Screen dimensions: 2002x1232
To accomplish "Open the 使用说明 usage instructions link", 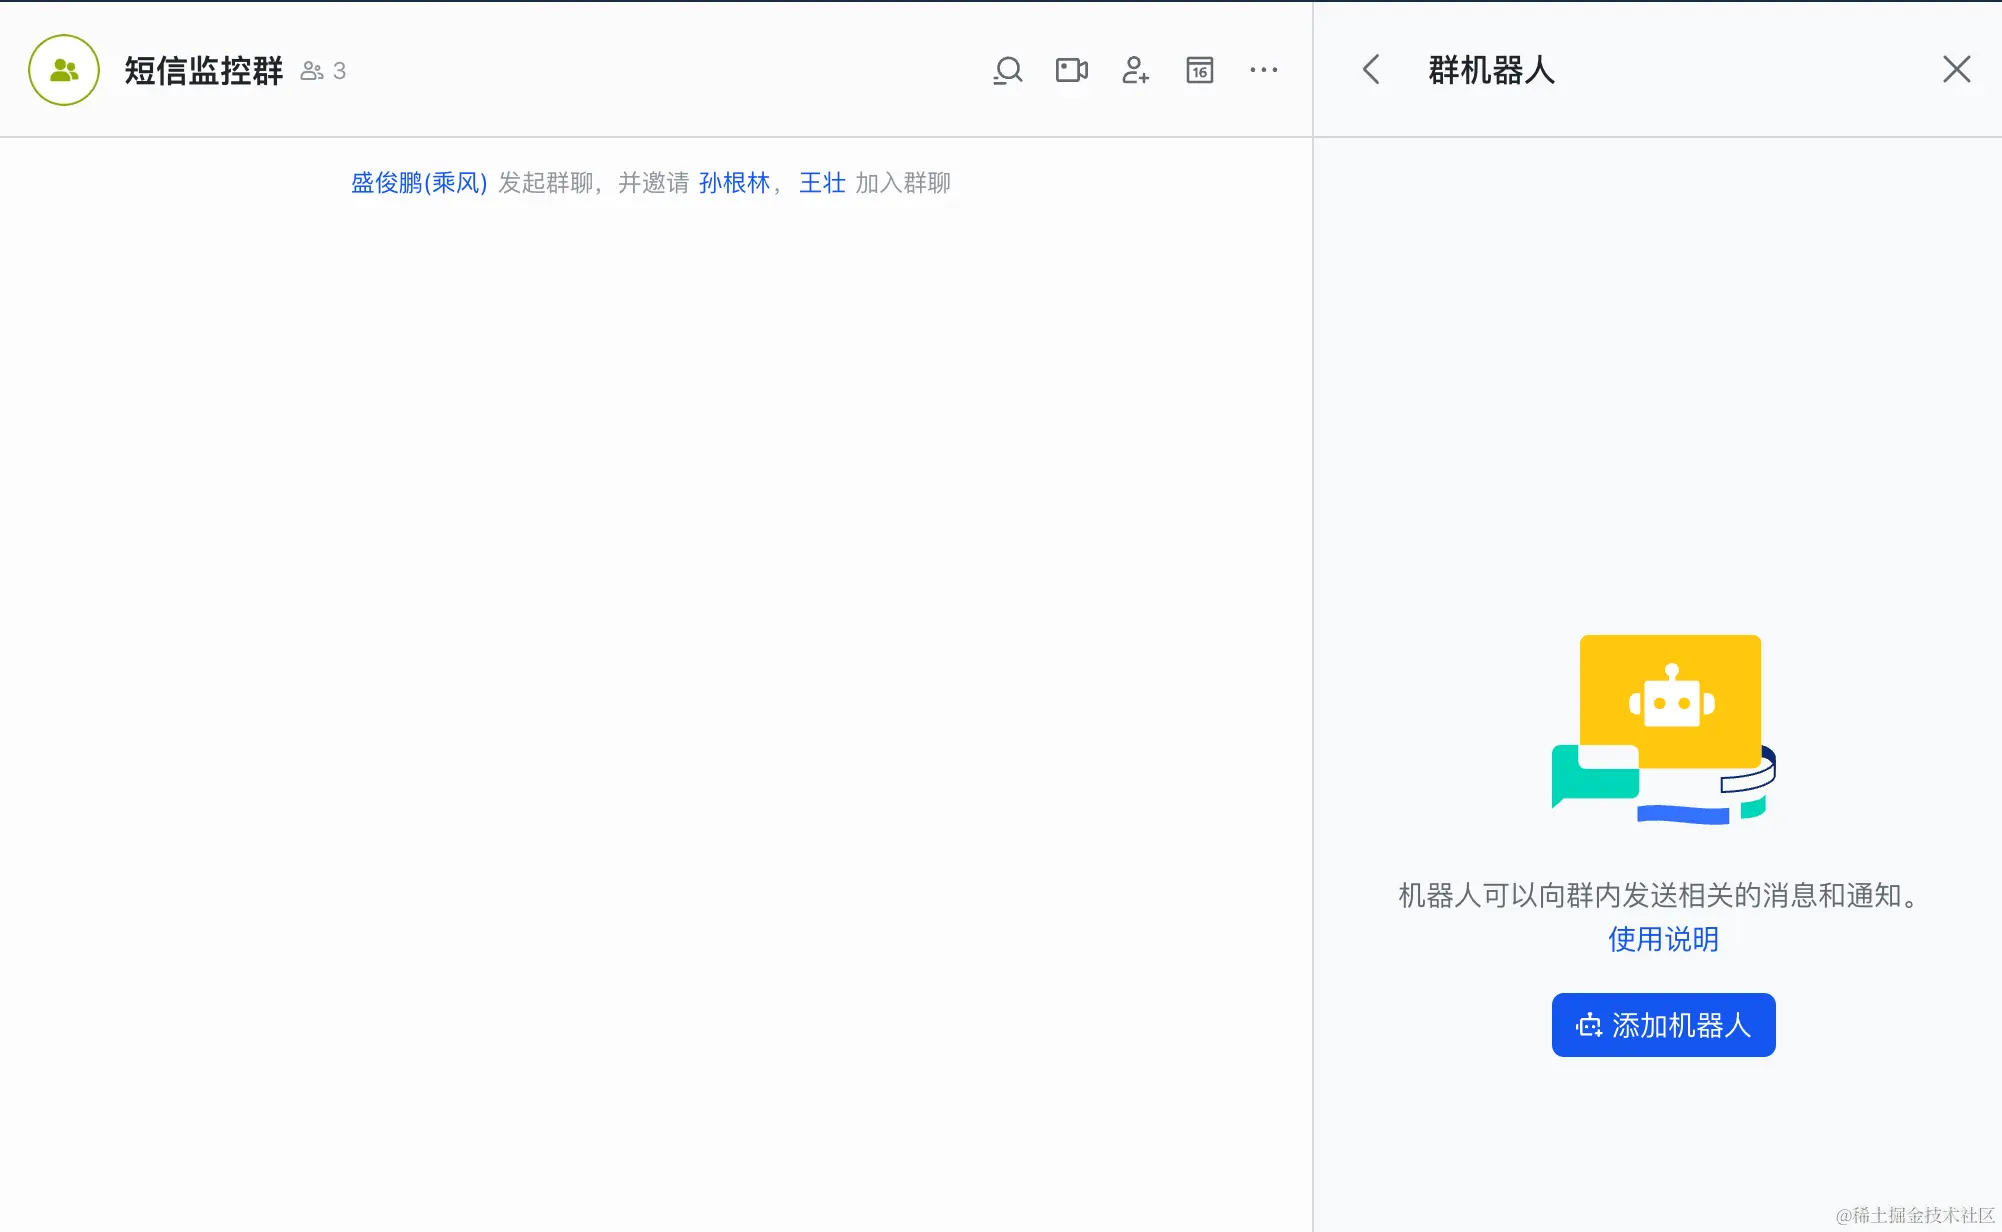I will click(1663, 939).
